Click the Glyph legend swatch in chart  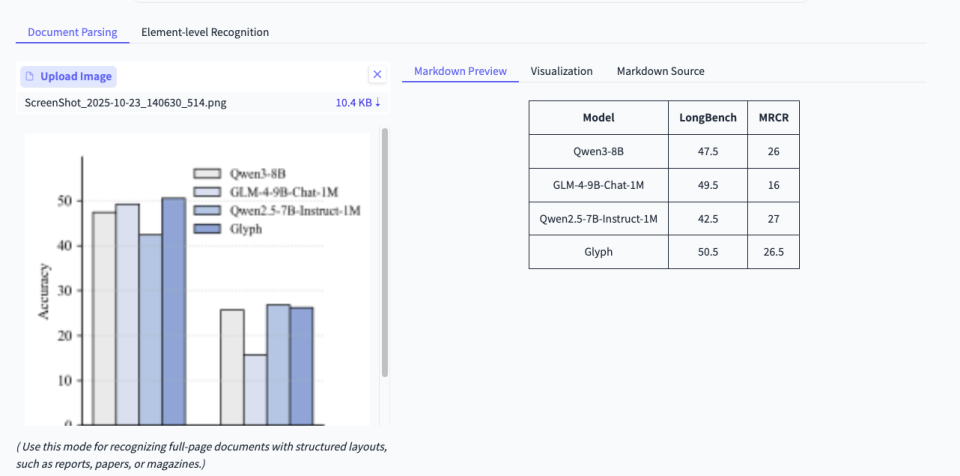click(206, 229)
